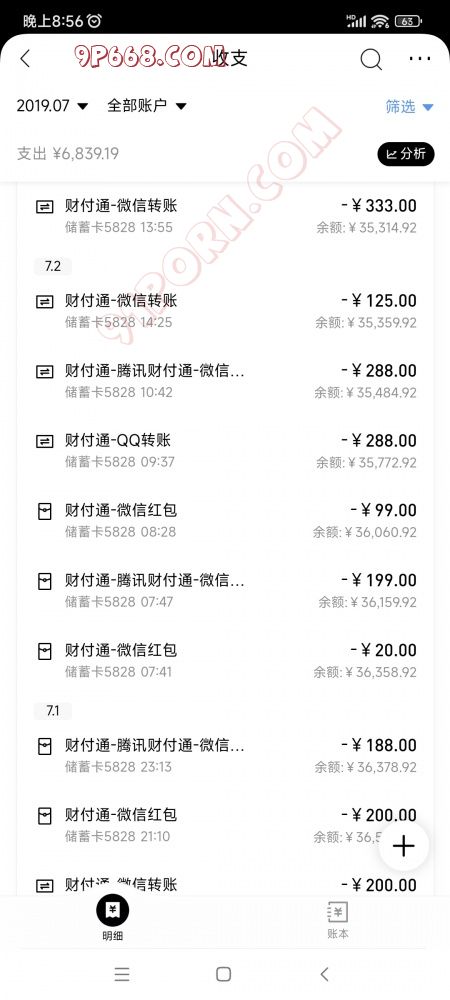Open the -¥188.00 transaction at 23:13
Viewport: 450px width, 1000px height.
(226, 755)
